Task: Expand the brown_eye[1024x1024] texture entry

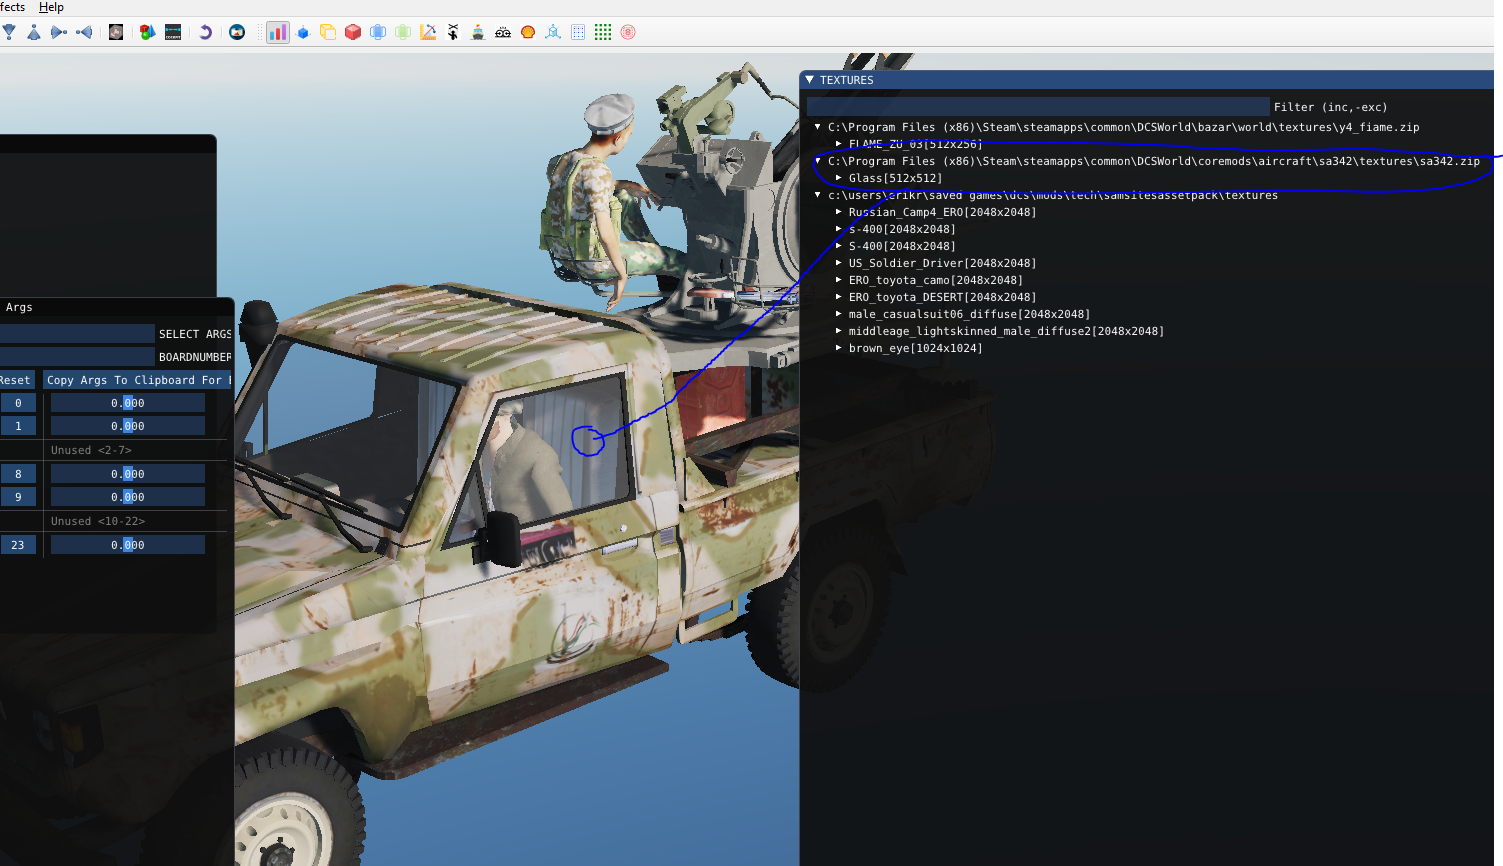Action: coord(839,348)
